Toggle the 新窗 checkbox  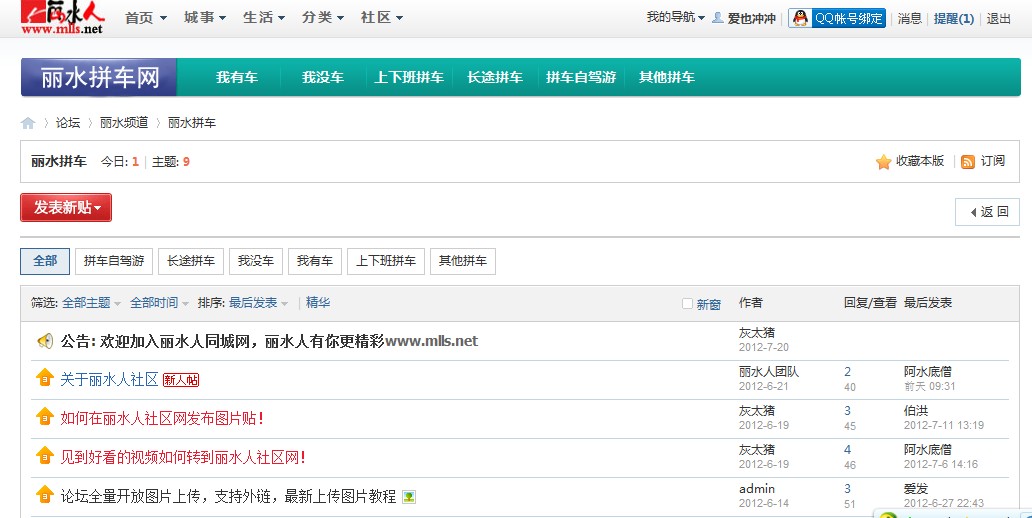(687, 304)
